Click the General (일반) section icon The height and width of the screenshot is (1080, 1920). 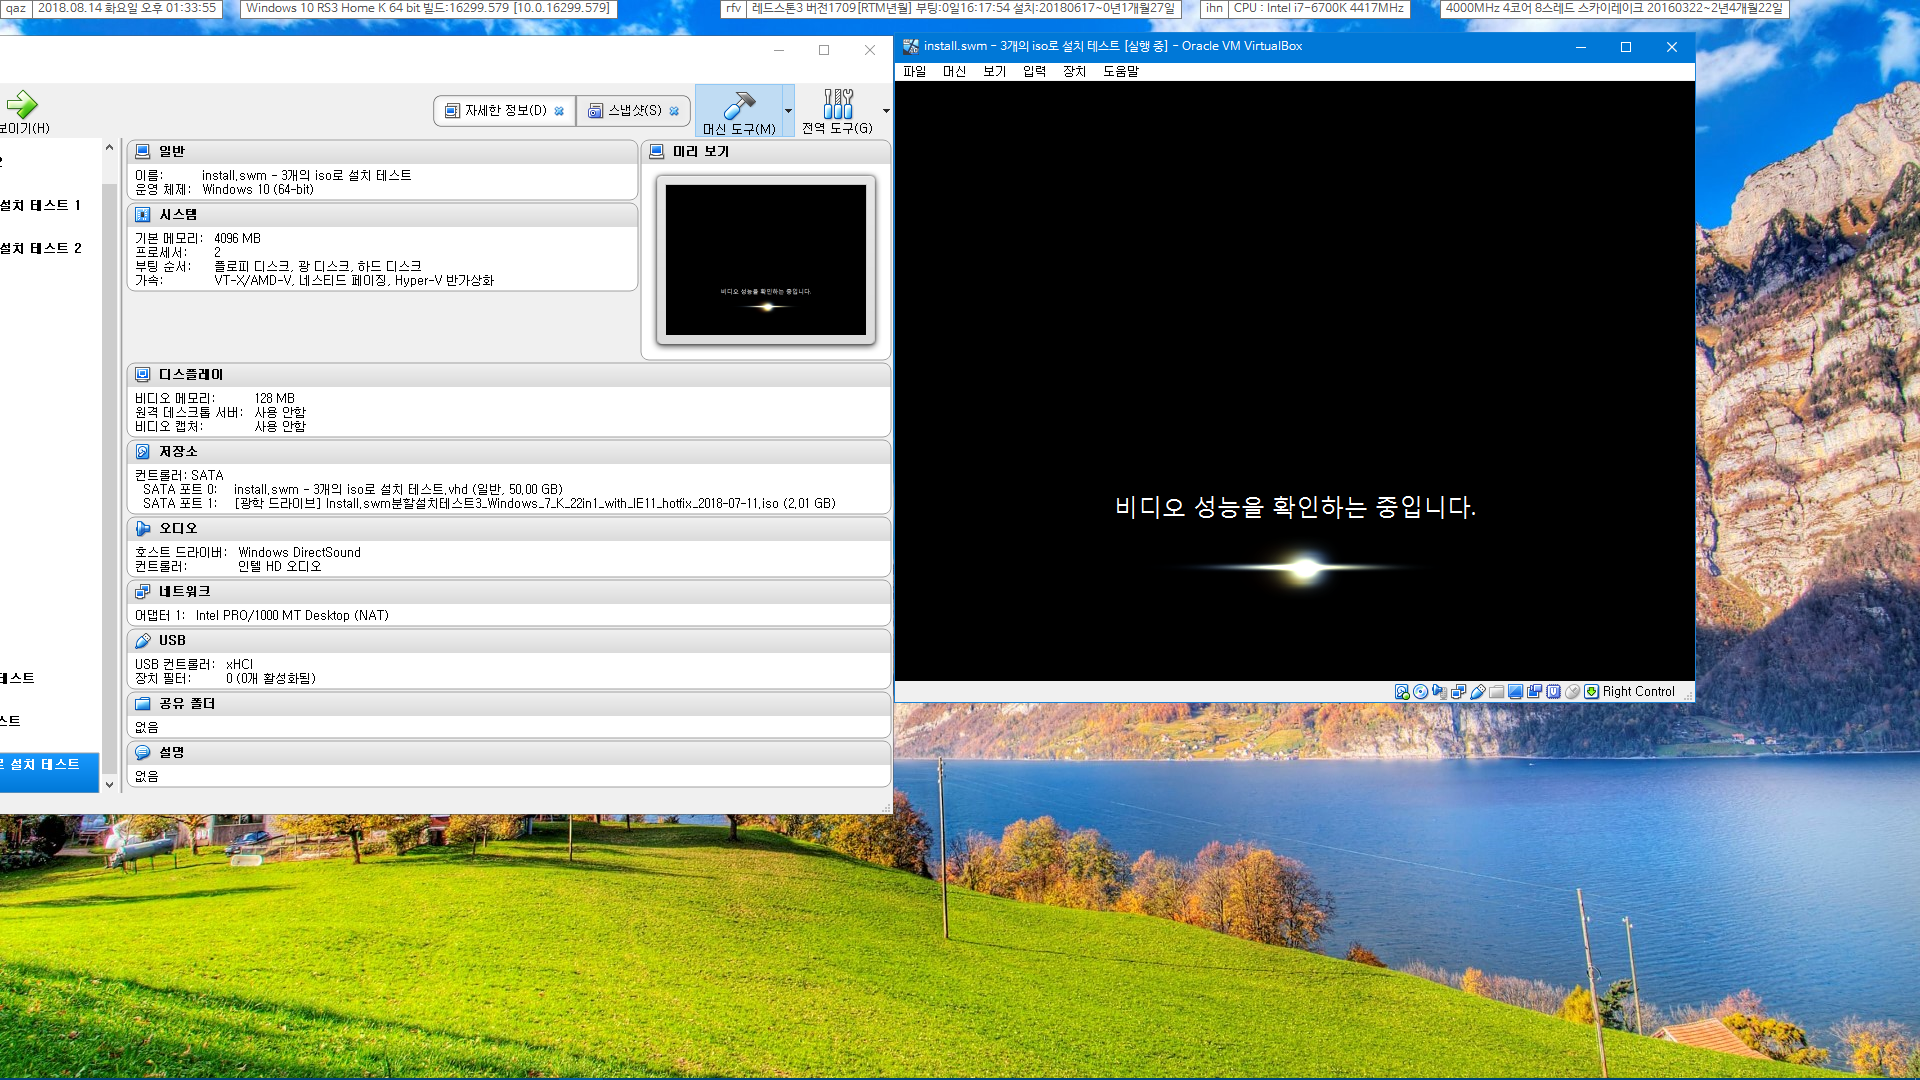click(x=143, y=151)
